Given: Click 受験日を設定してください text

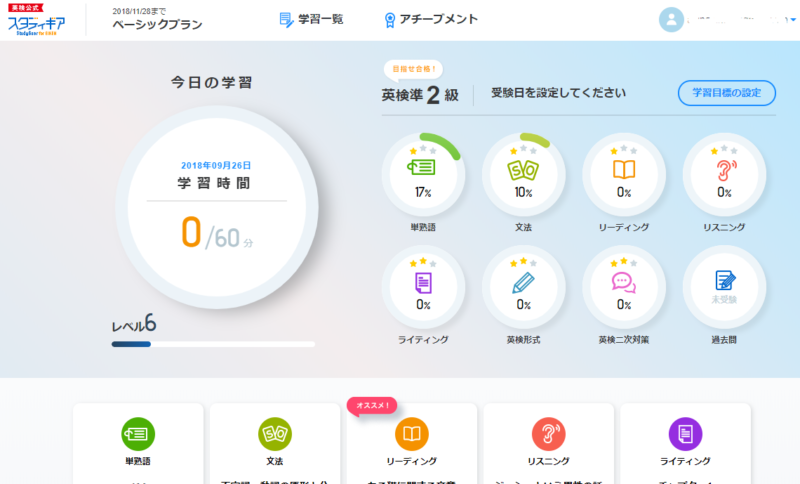Looking at the screenshot, I should 558,93.
